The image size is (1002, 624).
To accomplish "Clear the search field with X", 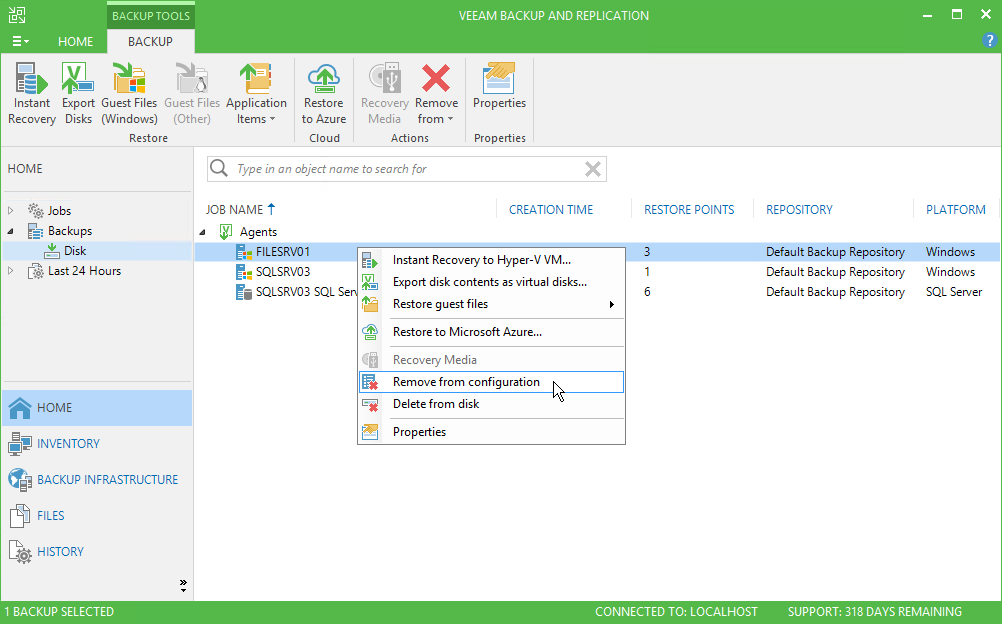I will 593,169.
